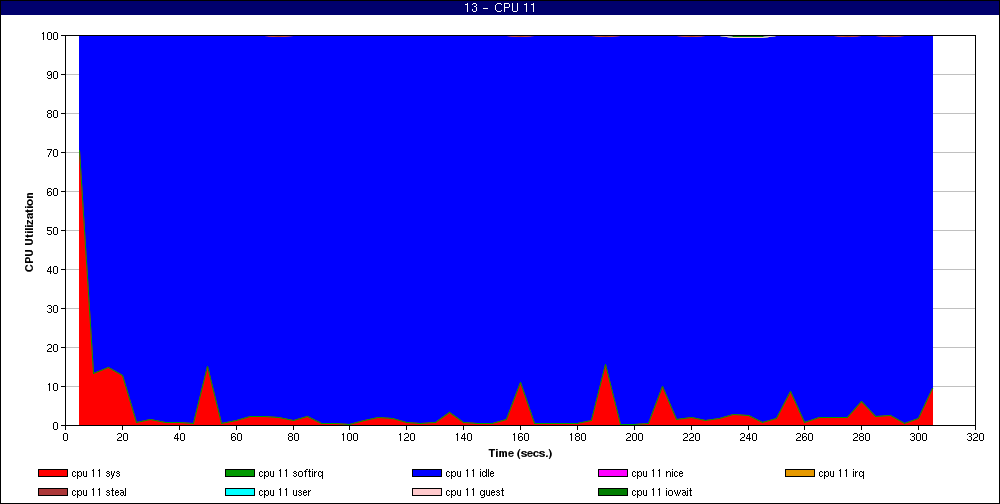This screenshot has height=504, width=1000.
Task: Select the 'cpu 11 irq' legend label
Action: (841, 473)
